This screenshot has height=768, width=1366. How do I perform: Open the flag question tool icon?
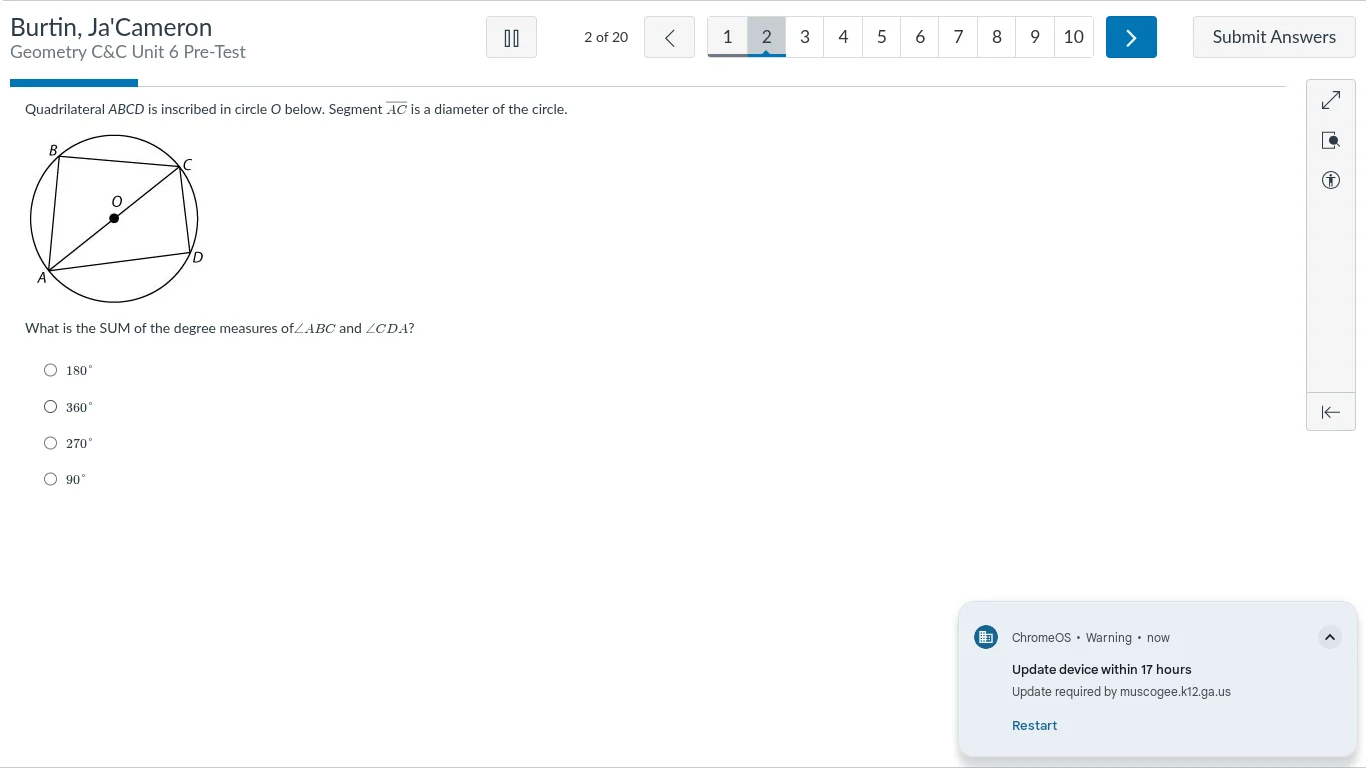pyautogui.click(x=1330, y=140)
